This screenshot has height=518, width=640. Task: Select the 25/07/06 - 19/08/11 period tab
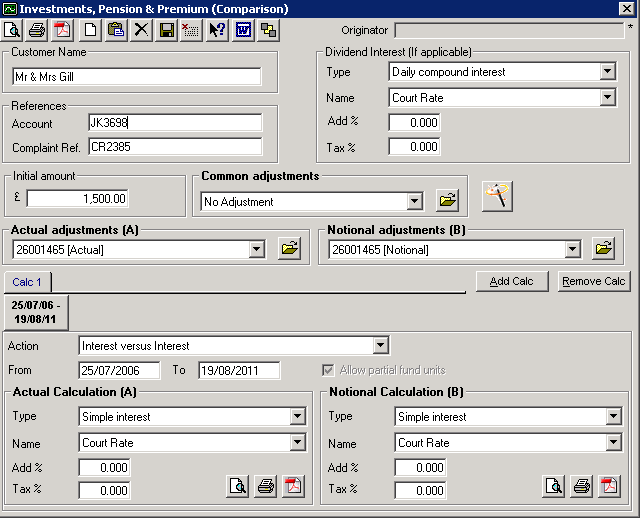[36, 312]
